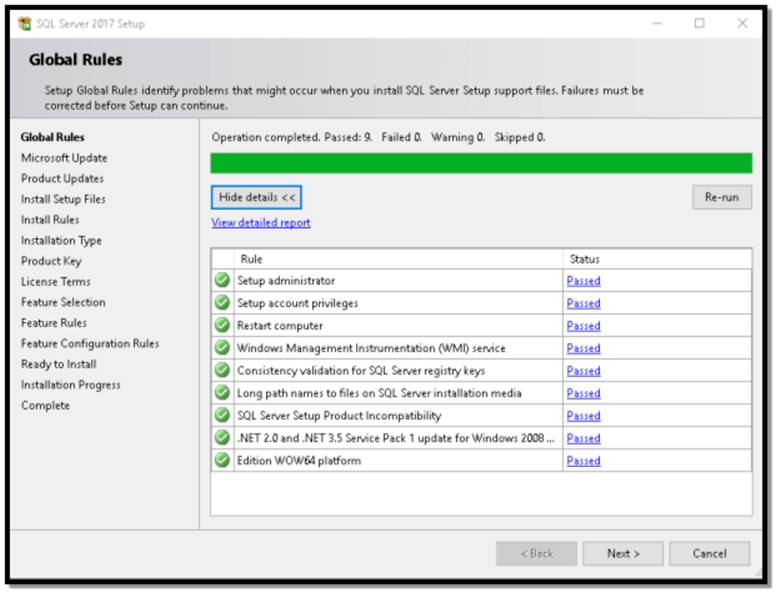Click rule text 'Setup account privileges'
The image size is (780, 597).
pos(297,303)
